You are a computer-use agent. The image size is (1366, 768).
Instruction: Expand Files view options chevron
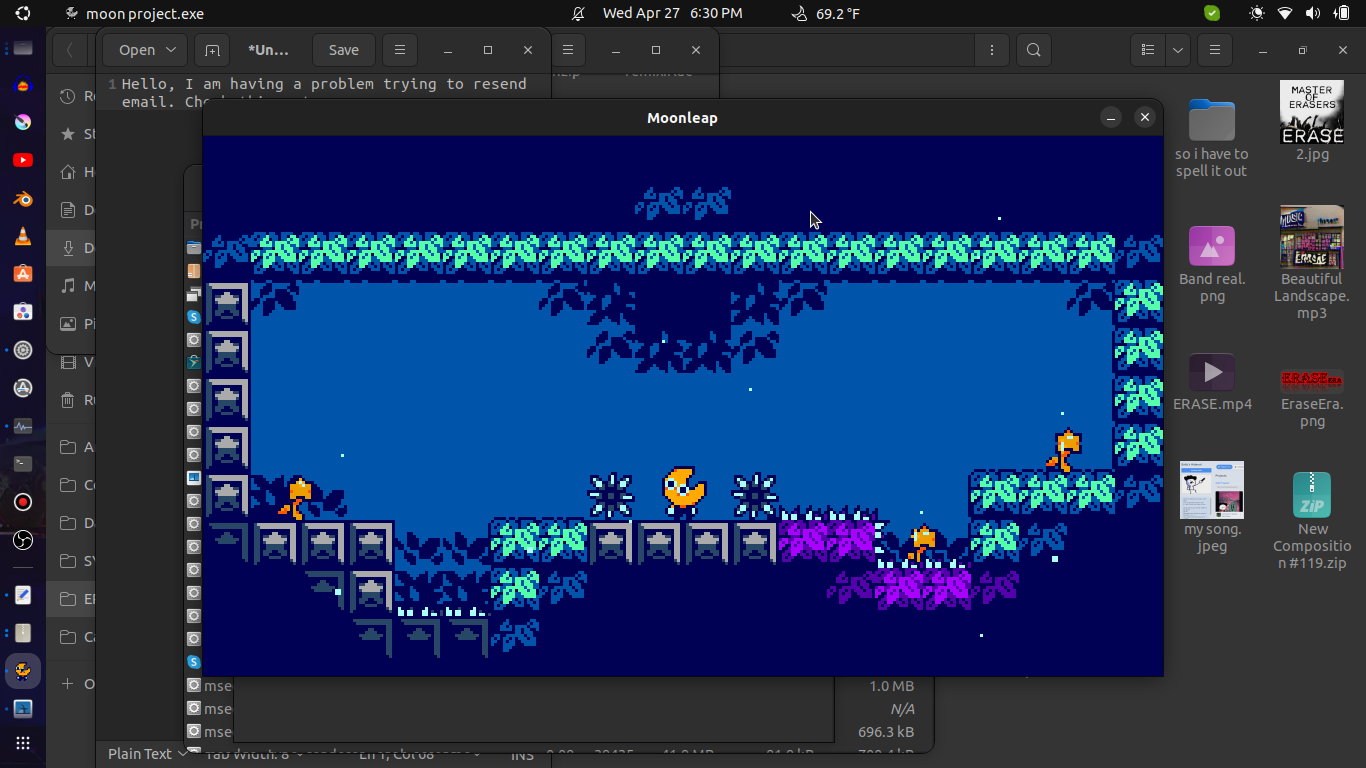(1178, 50)
